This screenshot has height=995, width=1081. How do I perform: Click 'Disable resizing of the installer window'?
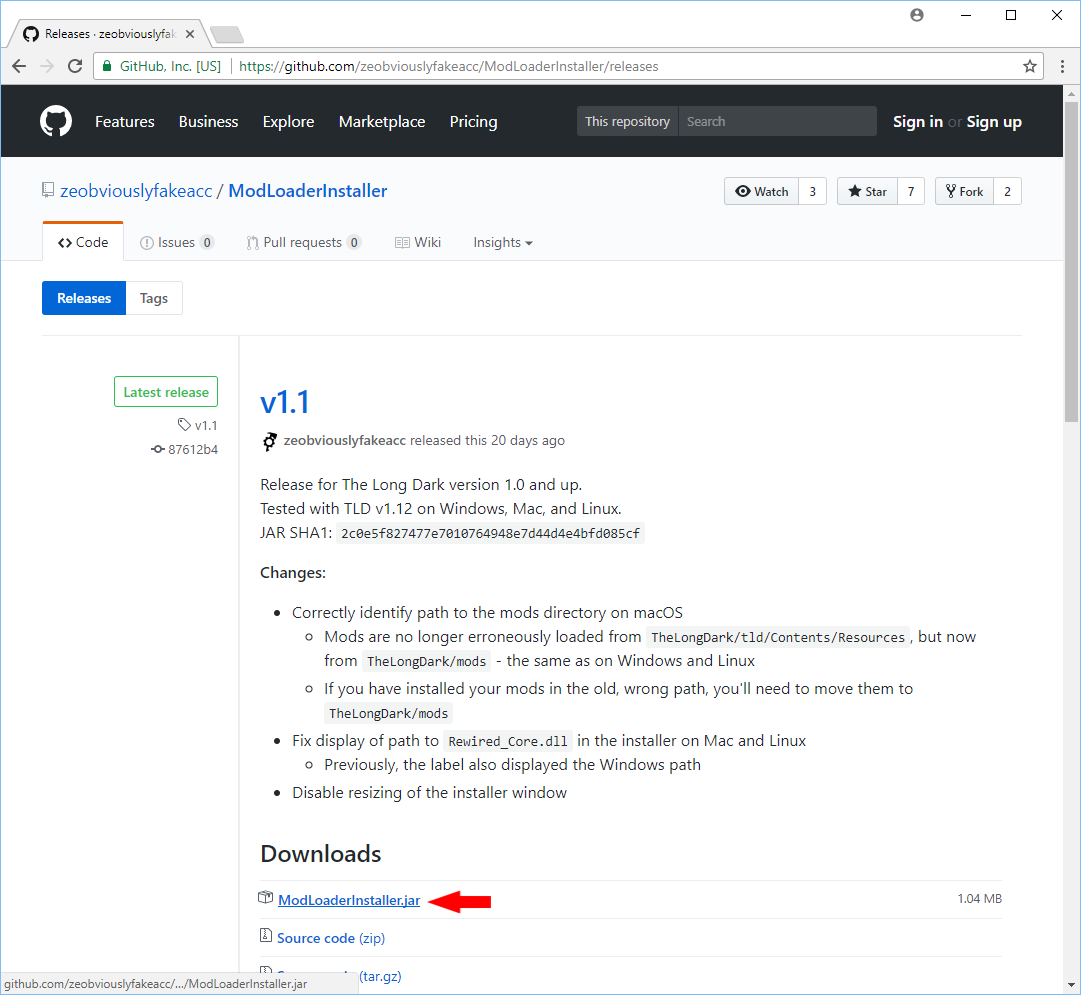[430, 792]
